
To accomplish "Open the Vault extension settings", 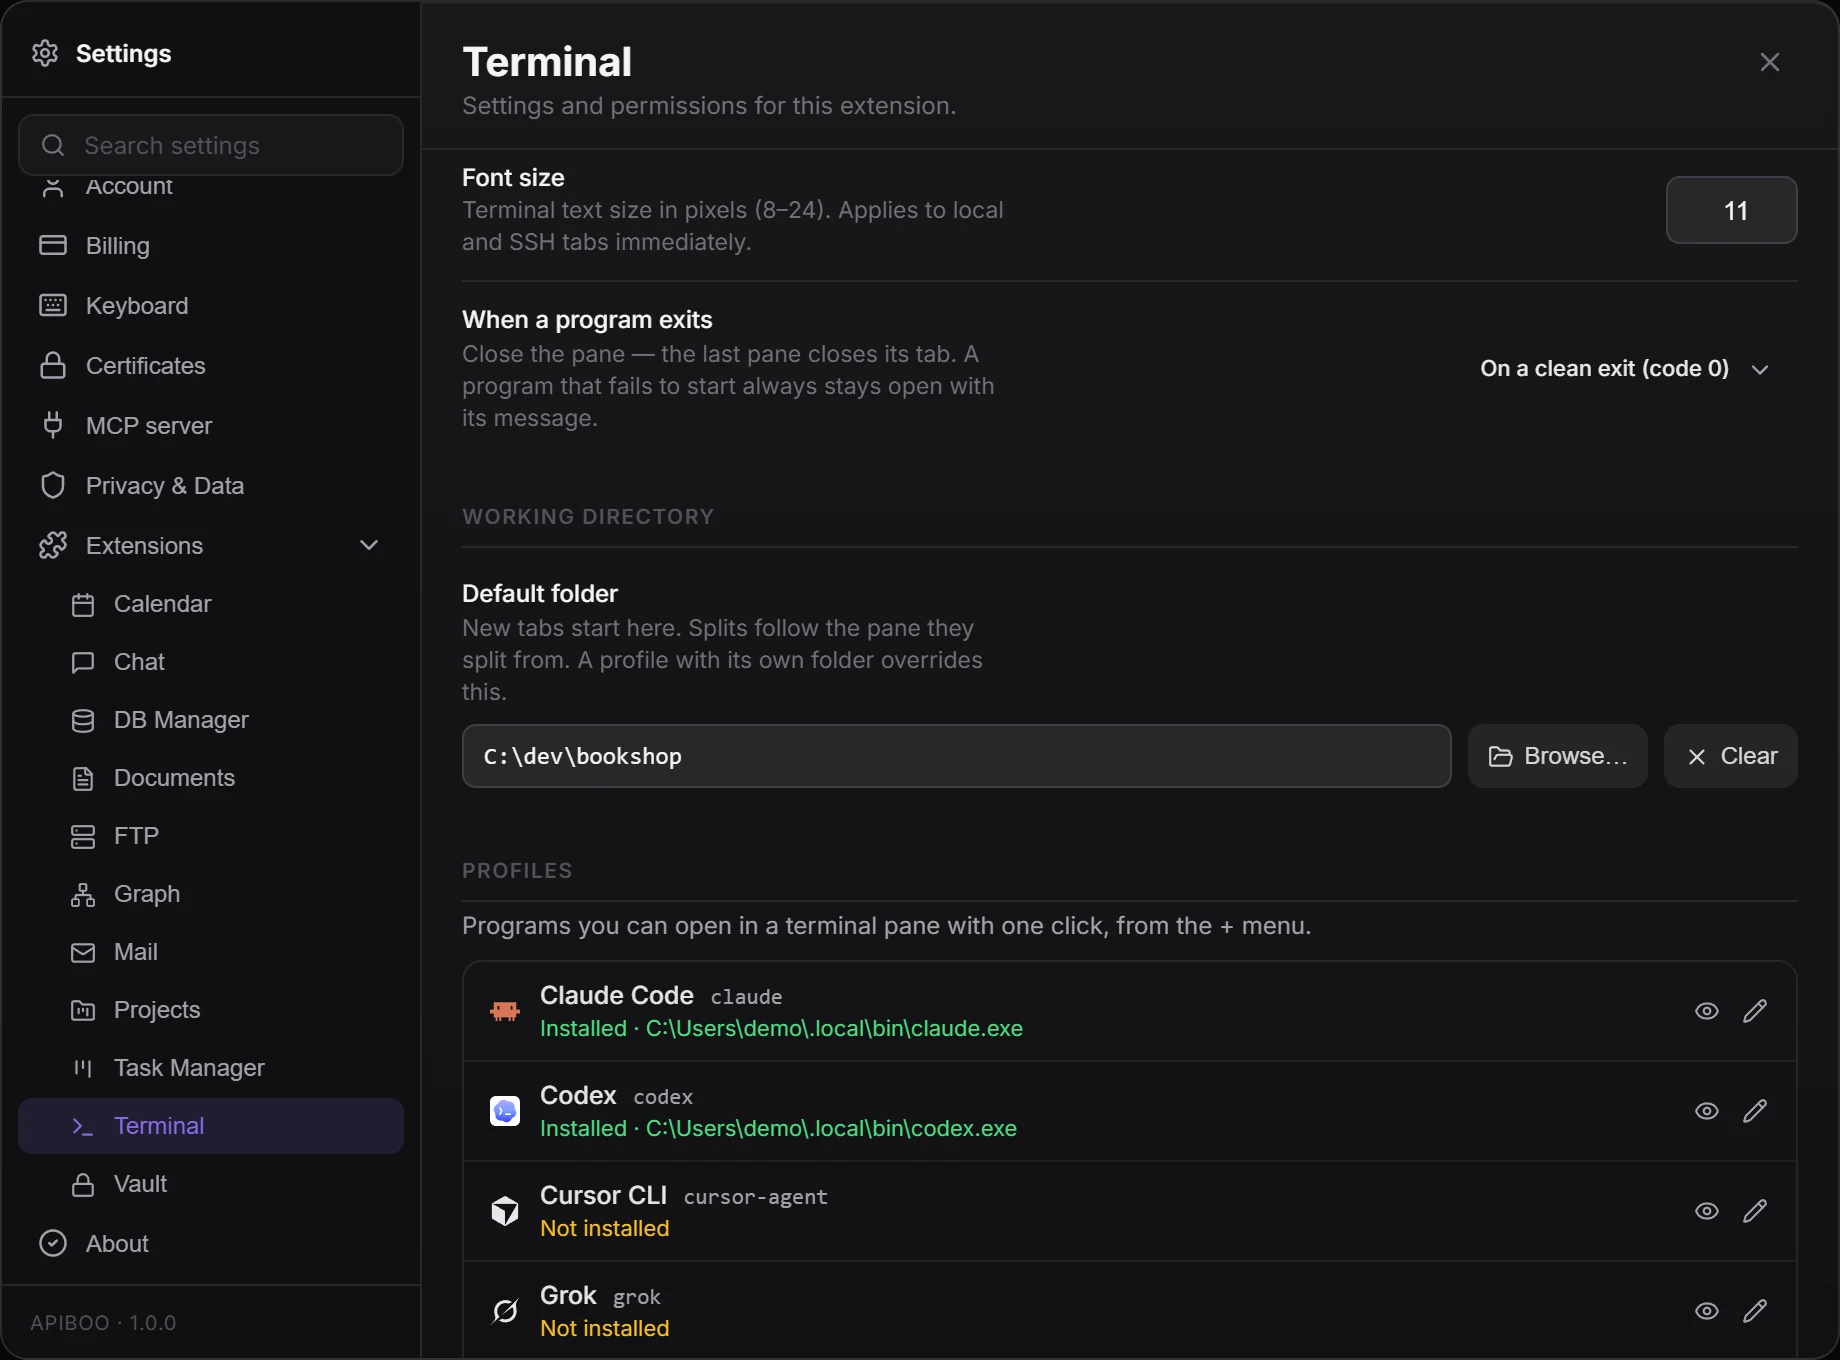I will (211, 1184).
